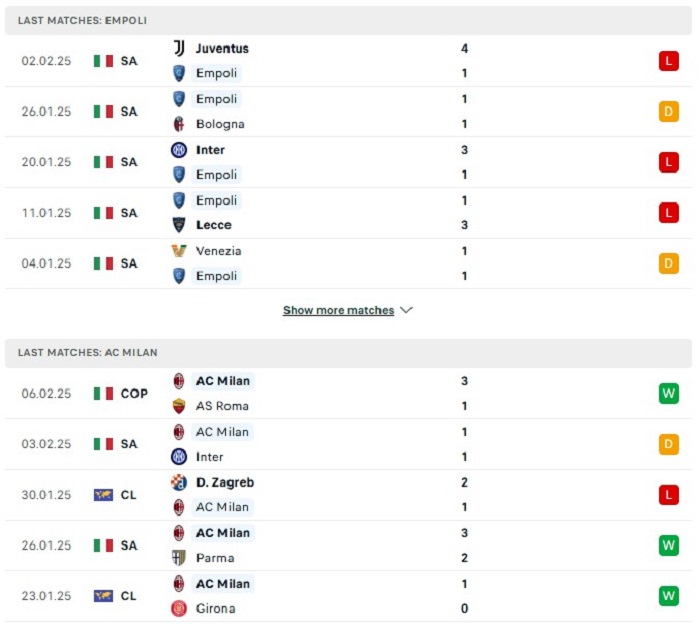Open the Last Matches: Empoli header

pyautogui.click(x=348, y=21)
